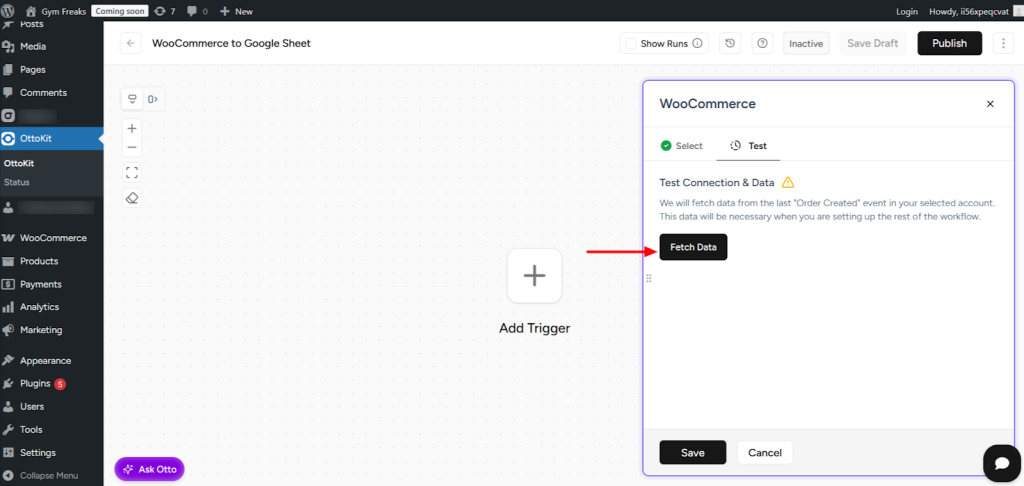Click the eraser clear canvas icon
The width and height of the screenshot is (1024, 486).
point(132,198)
